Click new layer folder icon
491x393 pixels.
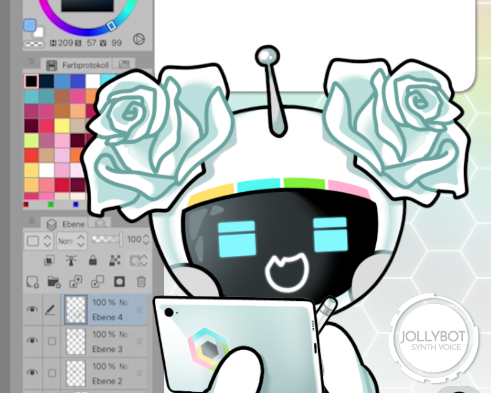pyautogui.click(x=54, y=282)
